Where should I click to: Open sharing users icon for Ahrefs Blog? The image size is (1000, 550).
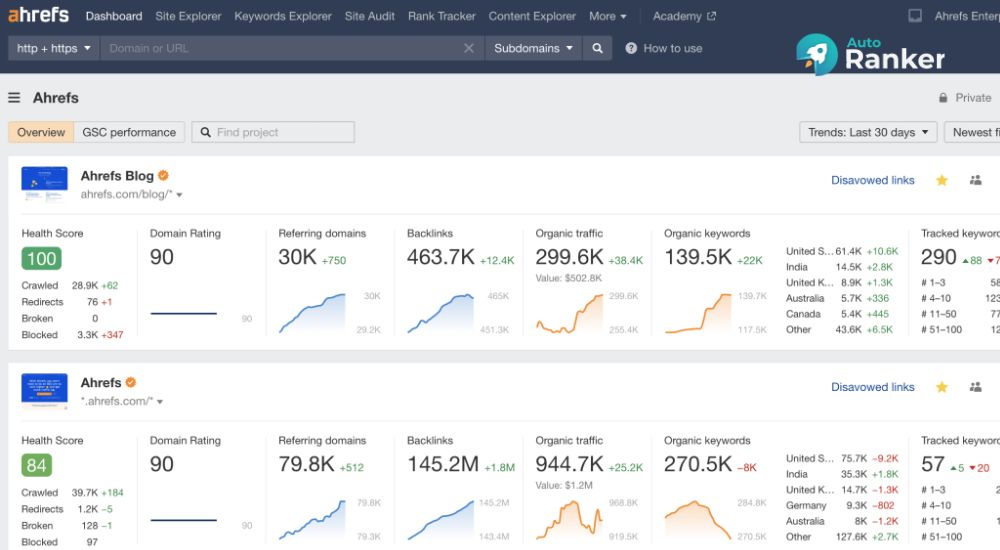tap(975, 181)
